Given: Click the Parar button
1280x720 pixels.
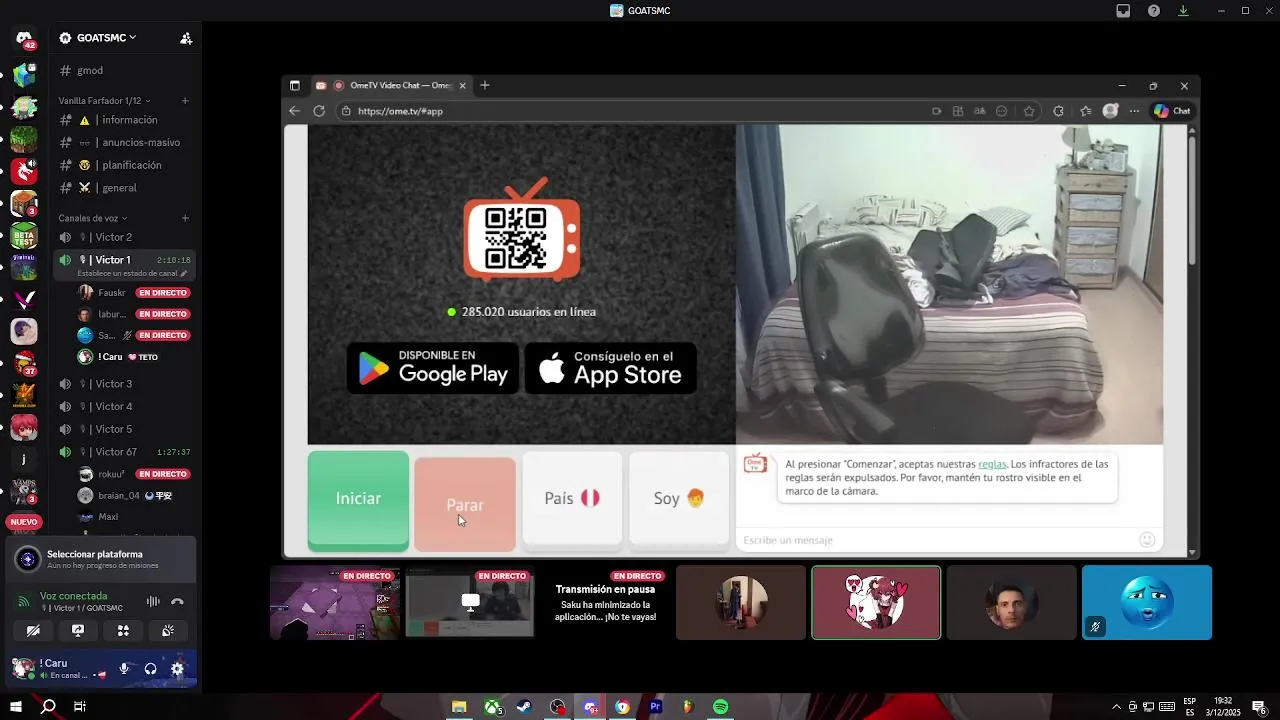Looking at the screenshot, I should tap(465, 504).
